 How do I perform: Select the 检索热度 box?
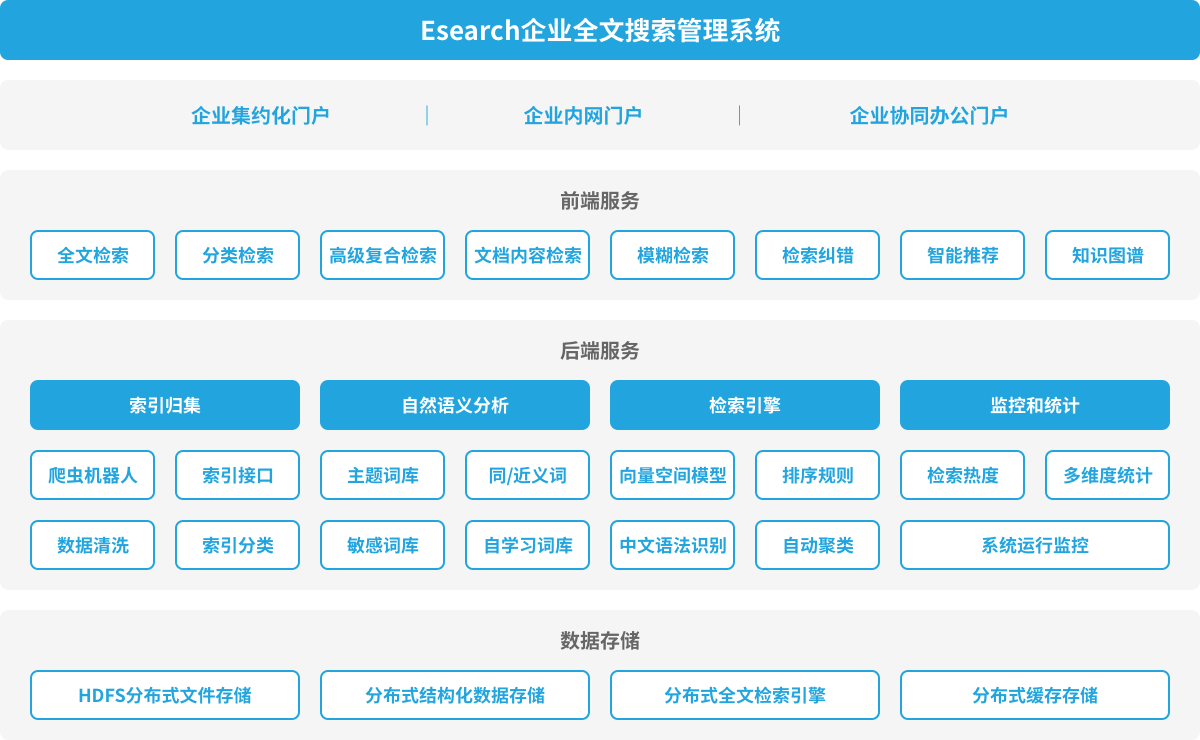pyautogui.click(x=962, y=475)
